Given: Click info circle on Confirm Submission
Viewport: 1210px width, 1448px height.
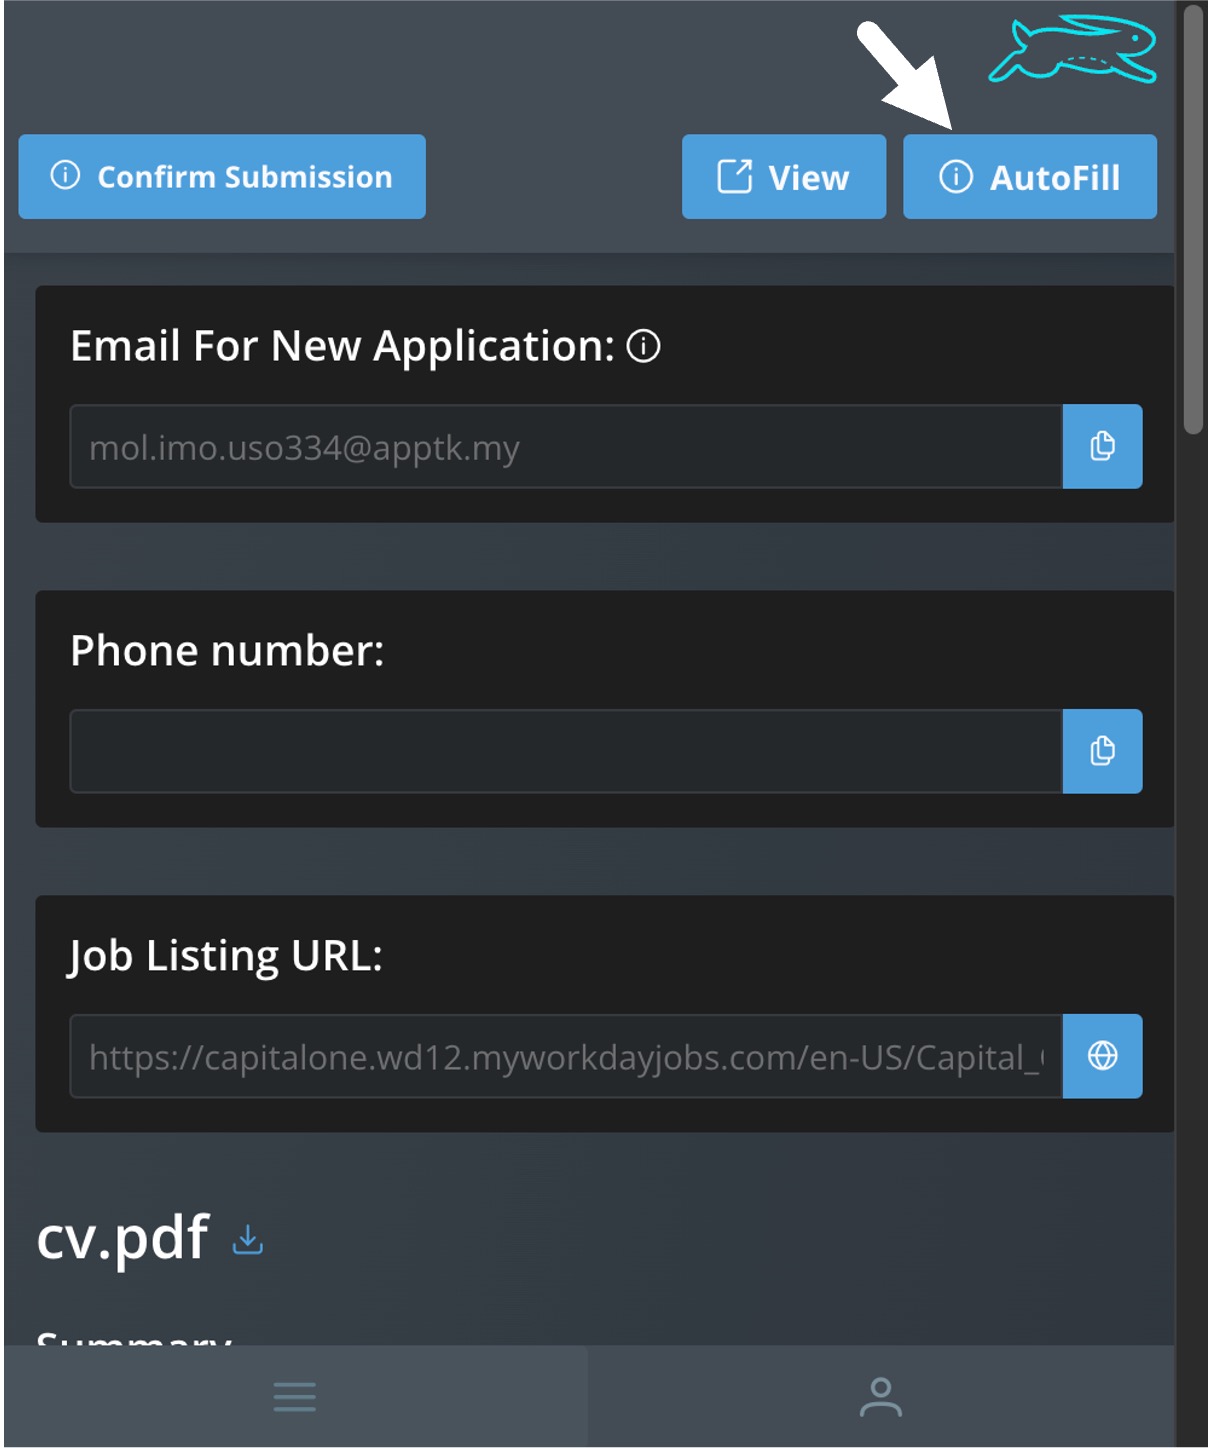Looking at the screenshot, I should click(65, 176).
